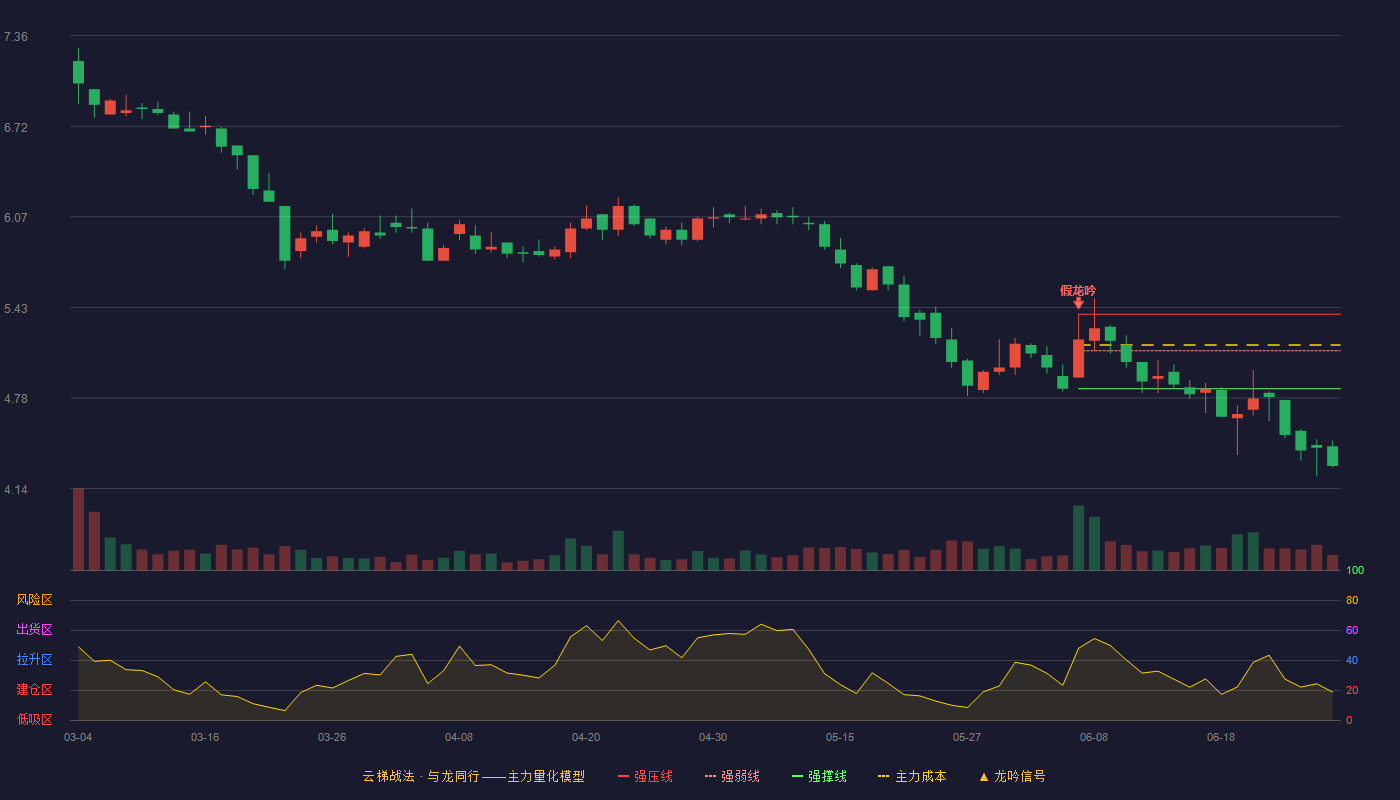Click the 04-08 date label
Screen dimensions: 1400x800
459,737
